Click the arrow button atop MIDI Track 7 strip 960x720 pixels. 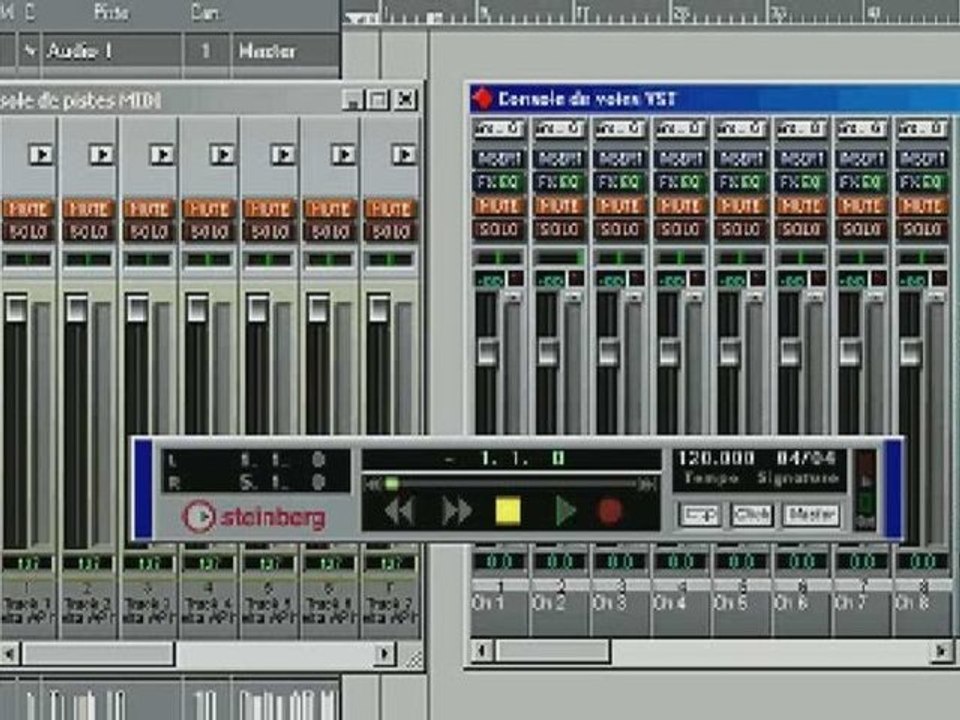click(403, 154)
